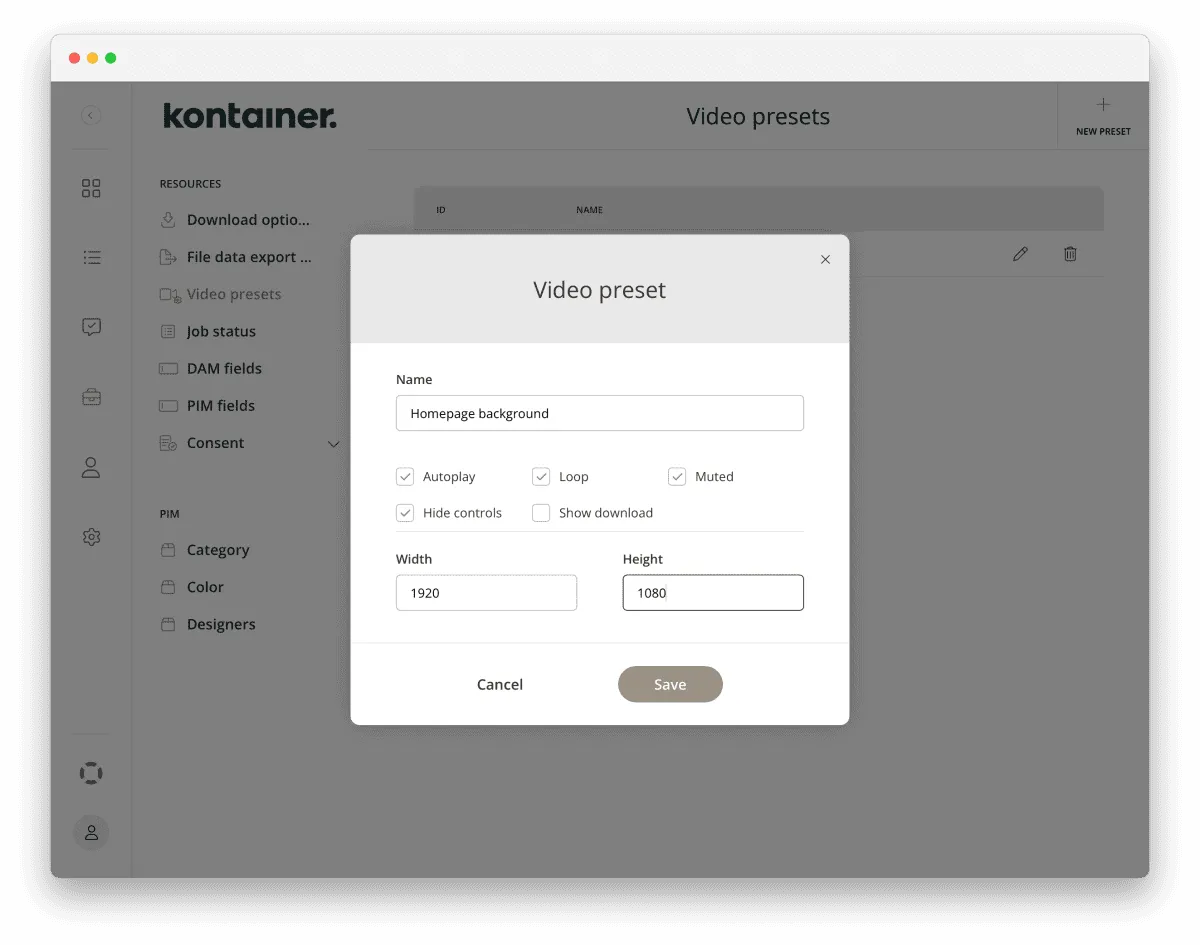This screenshot has width=1200, height=945.
Task: Open the users person icon in the sidebar
Action: pyautogui.click(x=91, y=467)
